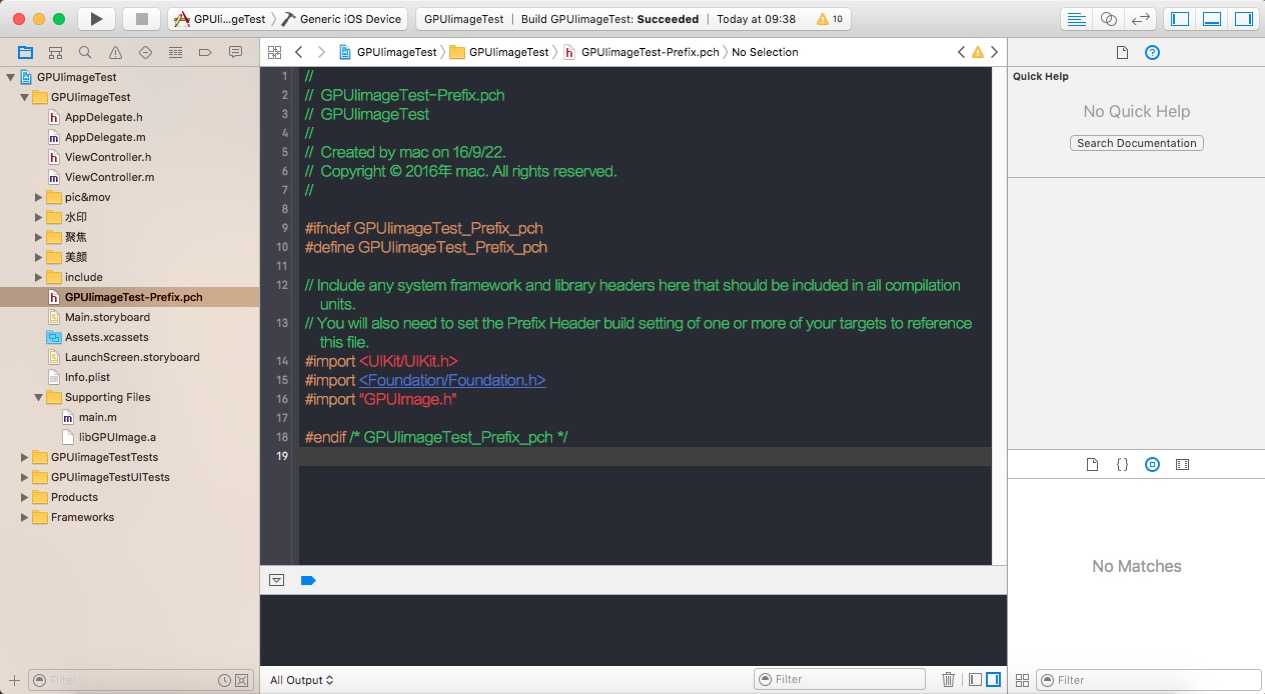1265x694 pixels.
Task: Show the Quick Help inspector
Action: click(x=1152, y=52)
